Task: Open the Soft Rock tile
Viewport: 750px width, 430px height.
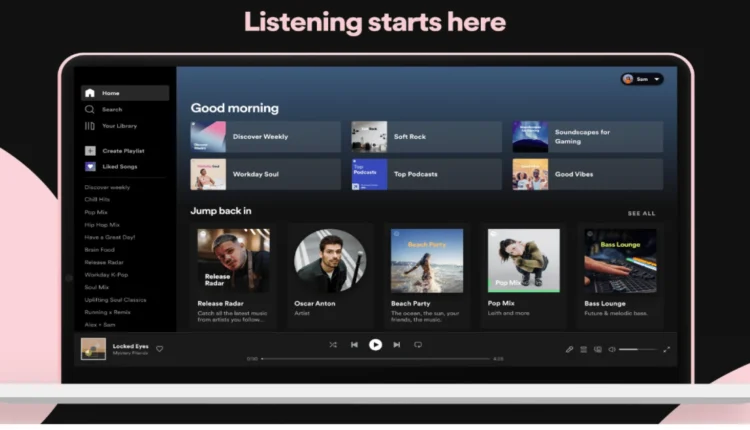Action: click(427, 137)
